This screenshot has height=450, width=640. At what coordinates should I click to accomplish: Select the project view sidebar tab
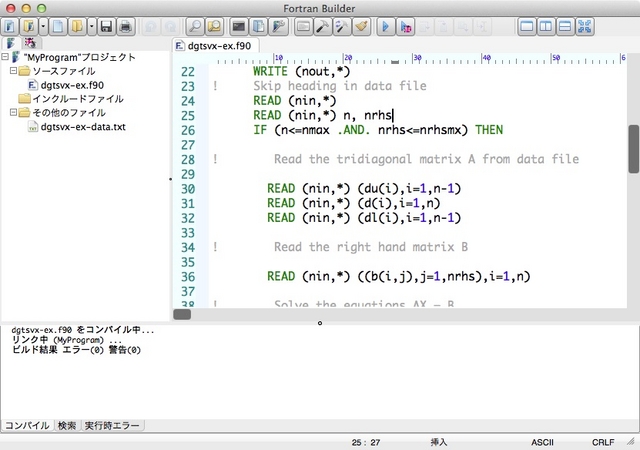[11, 43]
